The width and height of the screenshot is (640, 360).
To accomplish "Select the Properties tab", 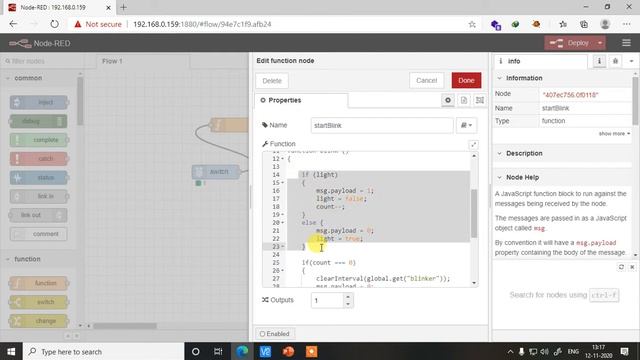I will (x=301, y=100).
